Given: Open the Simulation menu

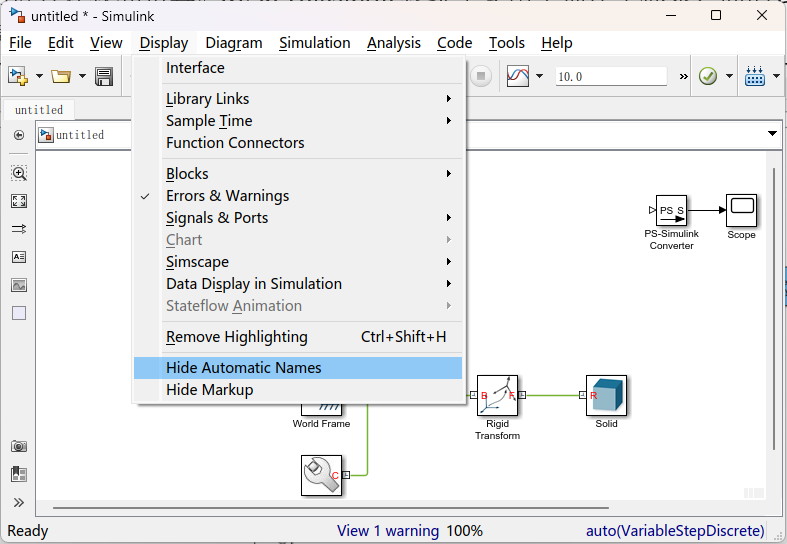Looking at the screenshot, I should 315,43.
